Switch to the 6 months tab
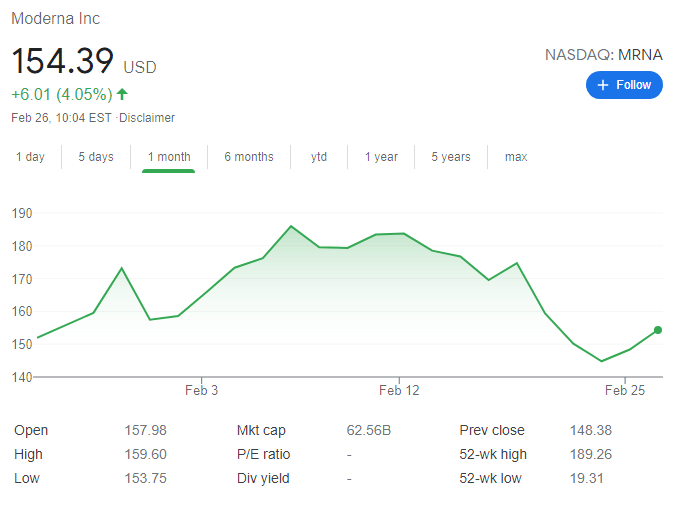The width and height of the screenshot is (697, 525). (249, 157)
